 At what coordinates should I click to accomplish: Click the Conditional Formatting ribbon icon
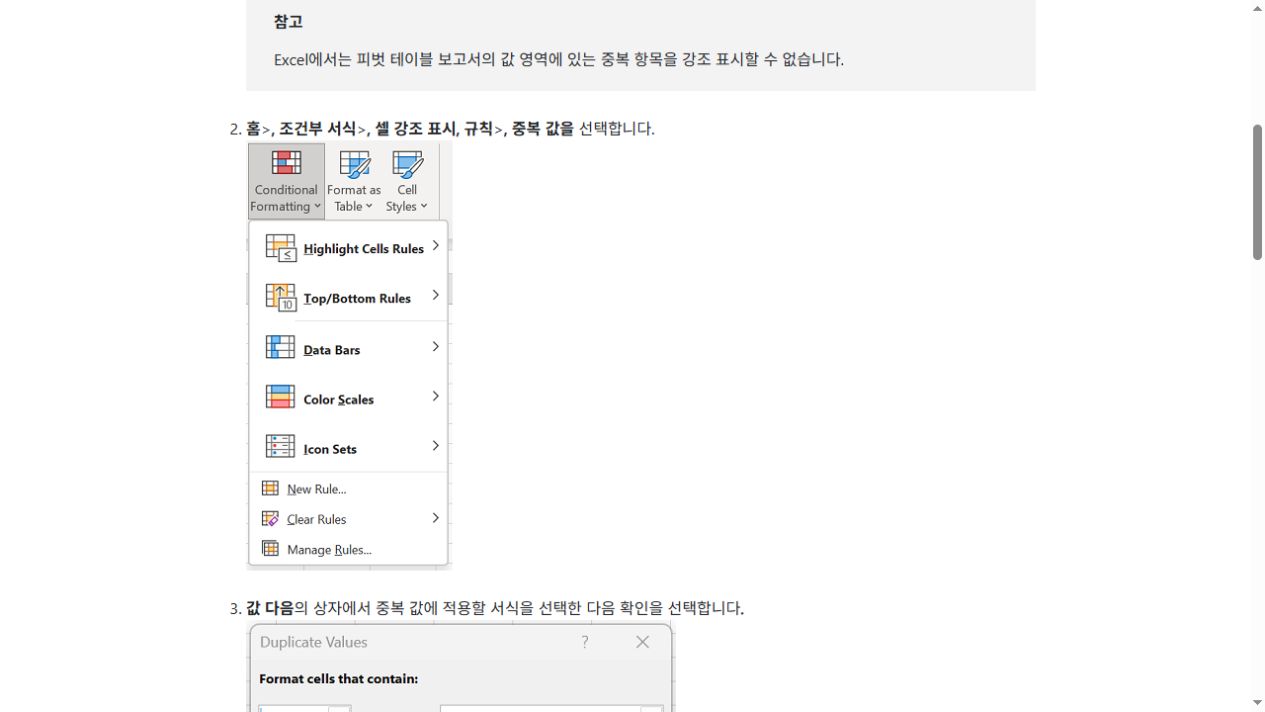pos(286,163)
